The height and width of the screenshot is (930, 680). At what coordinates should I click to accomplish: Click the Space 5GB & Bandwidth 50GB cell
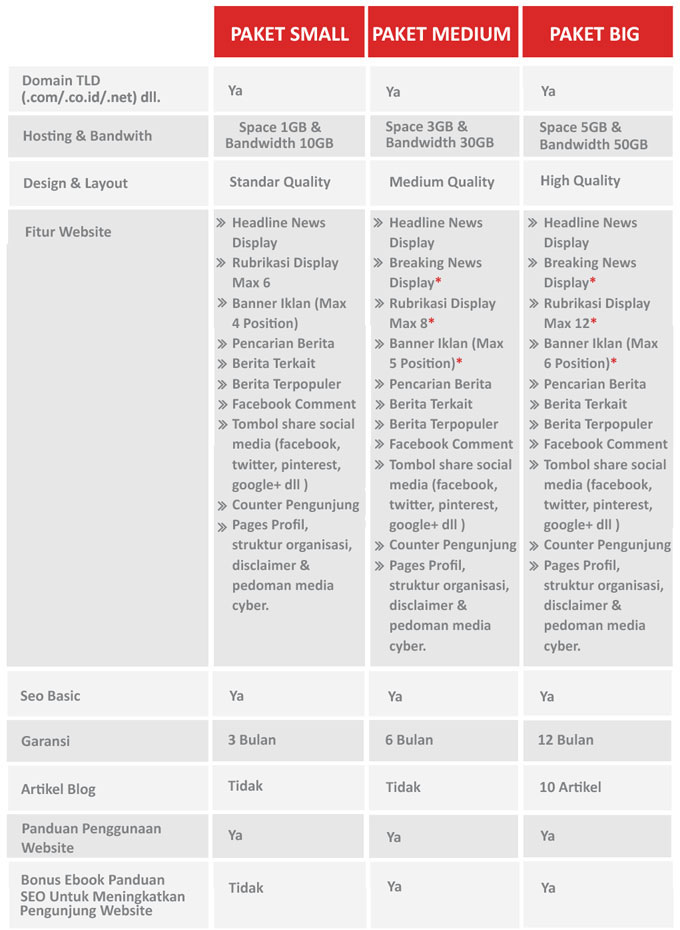[593, 136]
